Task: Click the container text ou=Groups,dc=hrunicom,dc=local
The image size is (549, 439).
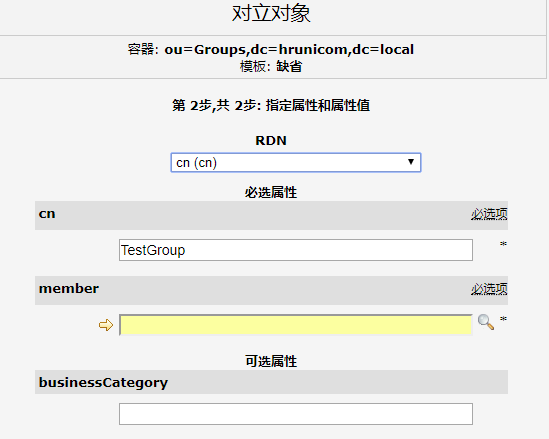Action: pyautogui.click(x=289, y=49)
